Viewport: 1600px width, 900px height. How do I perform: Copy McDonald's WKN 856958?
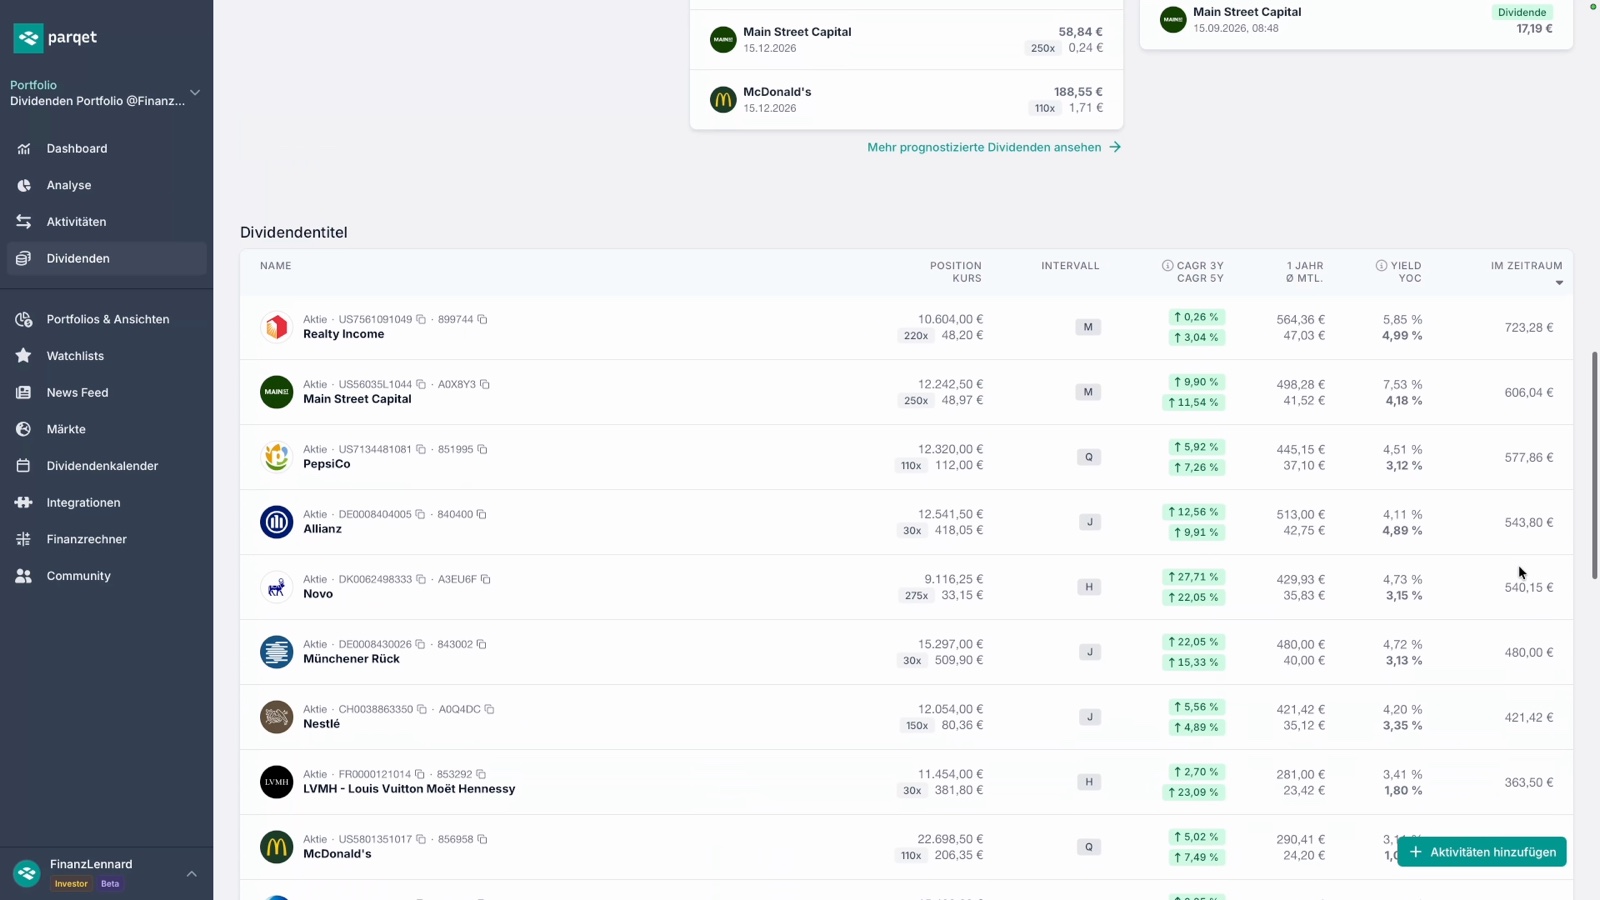point(482,840)
